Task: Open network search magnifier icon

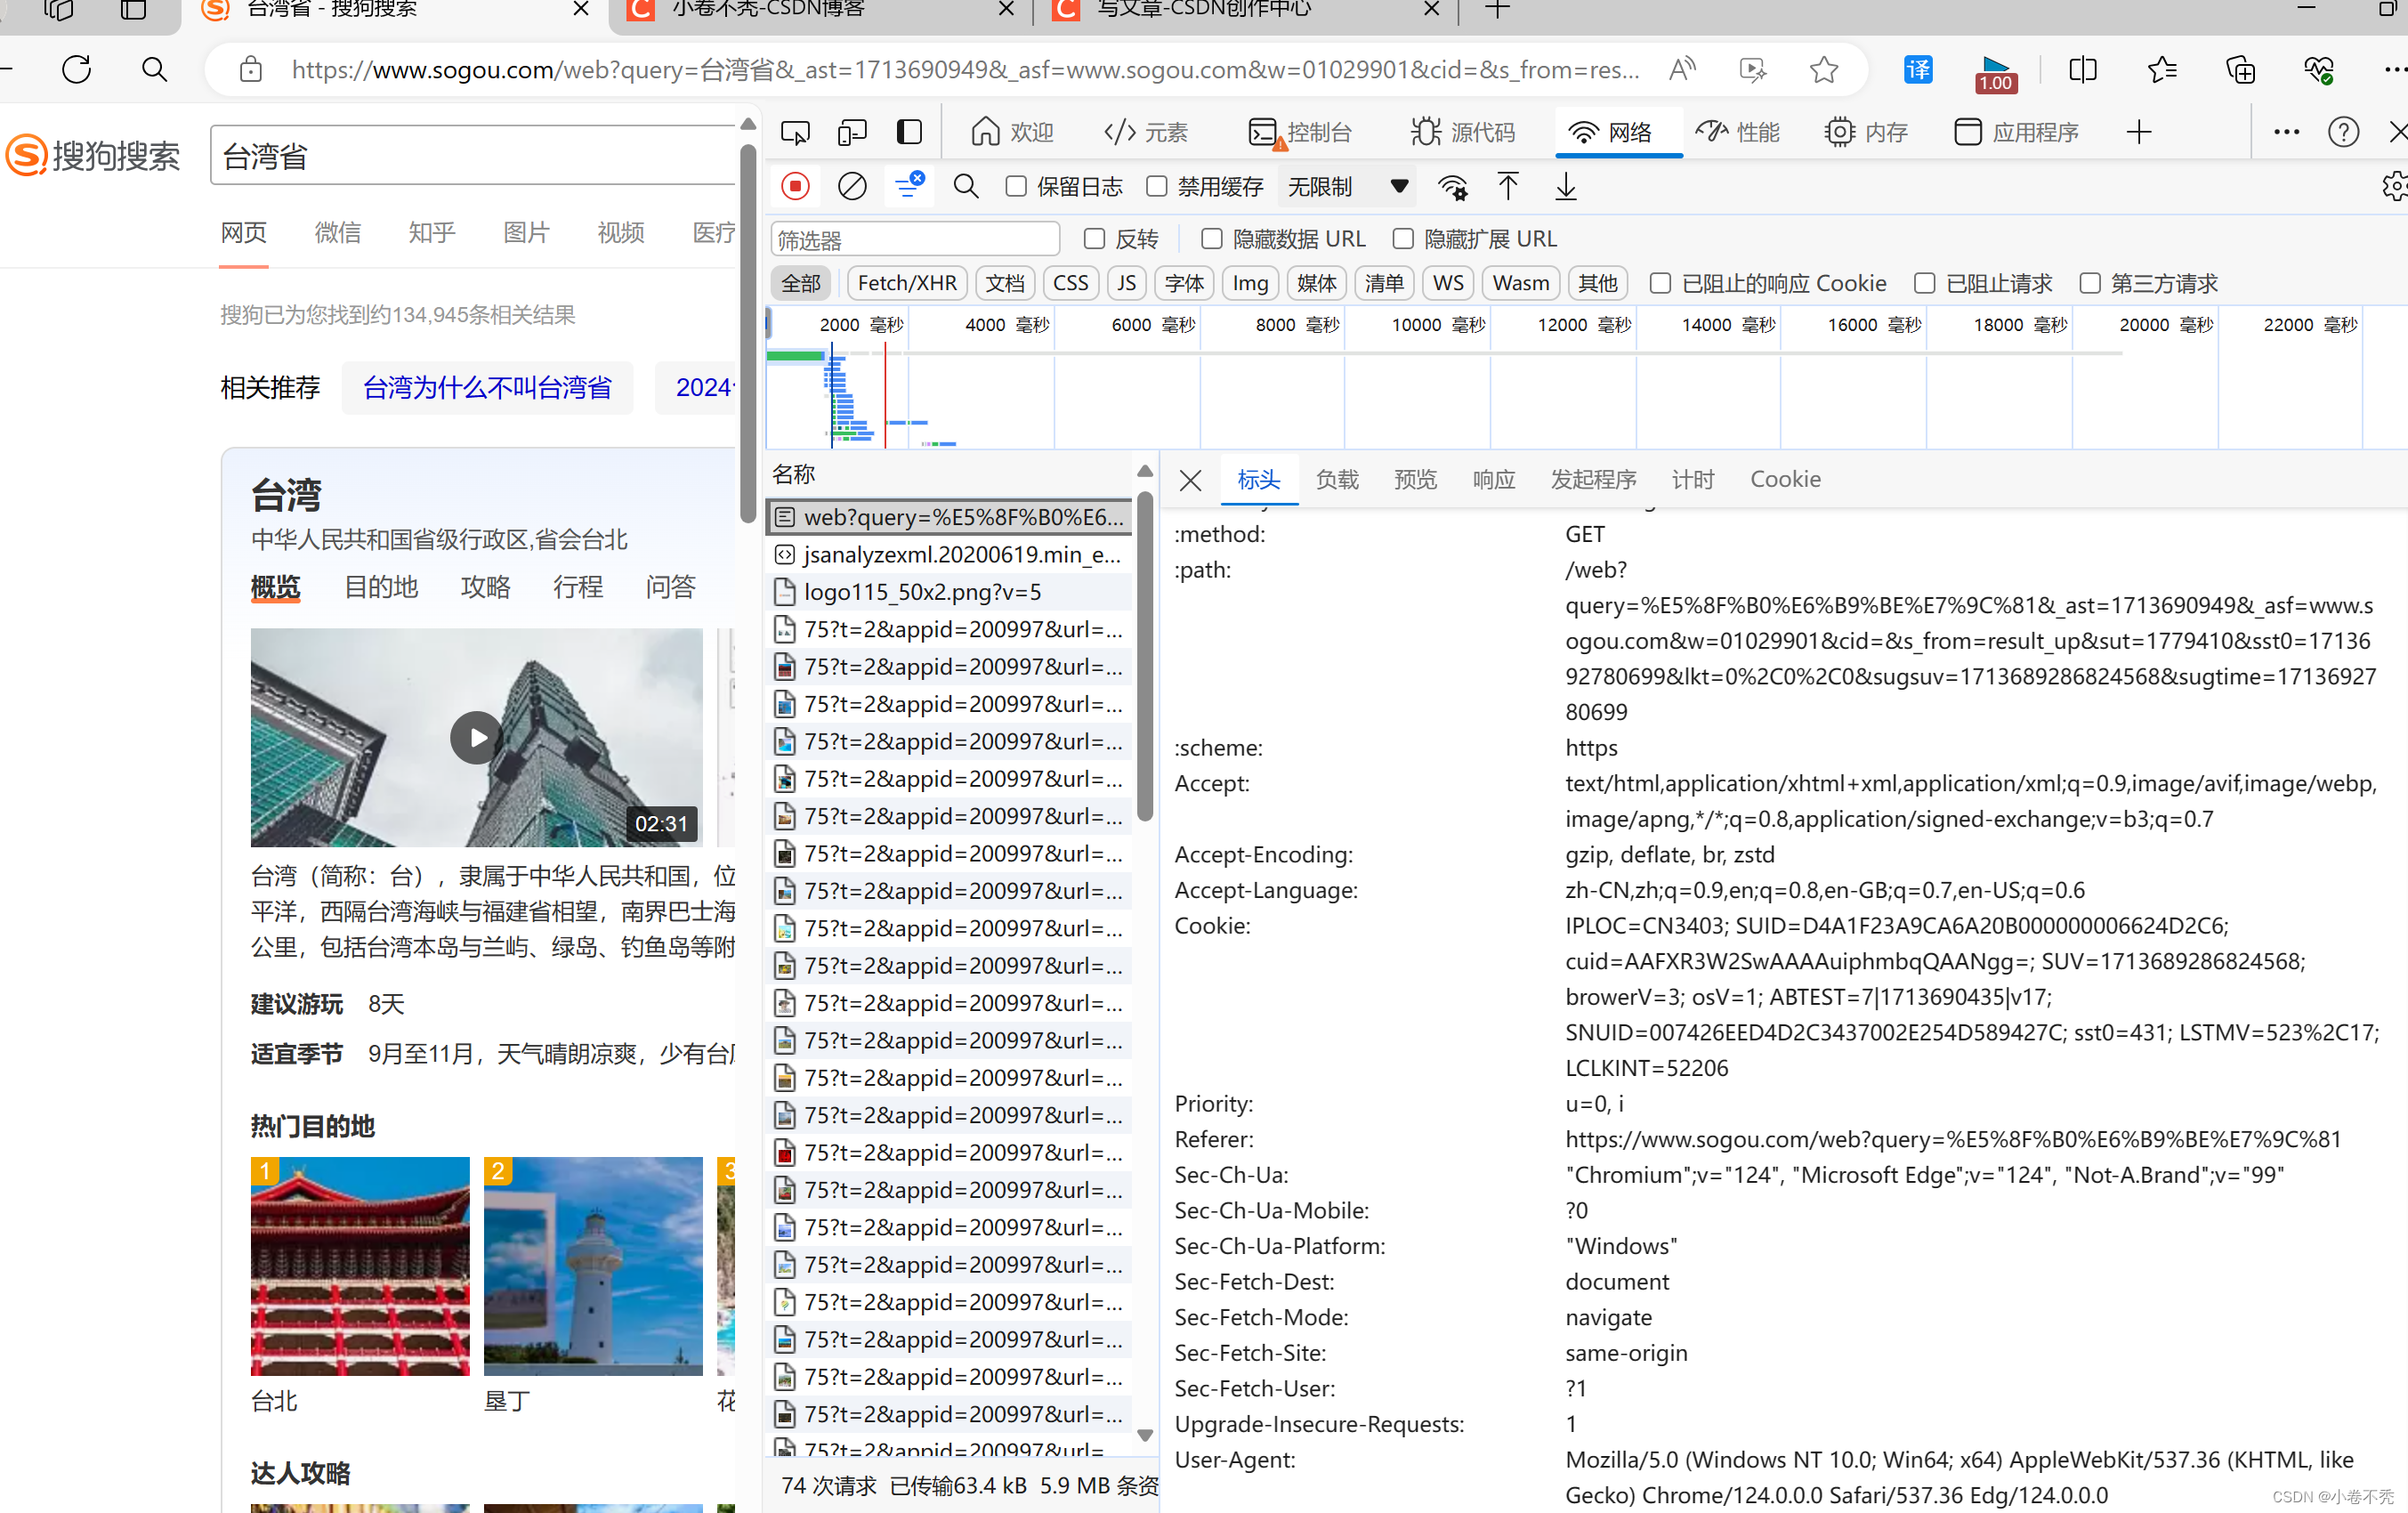Action: [965, 186]
